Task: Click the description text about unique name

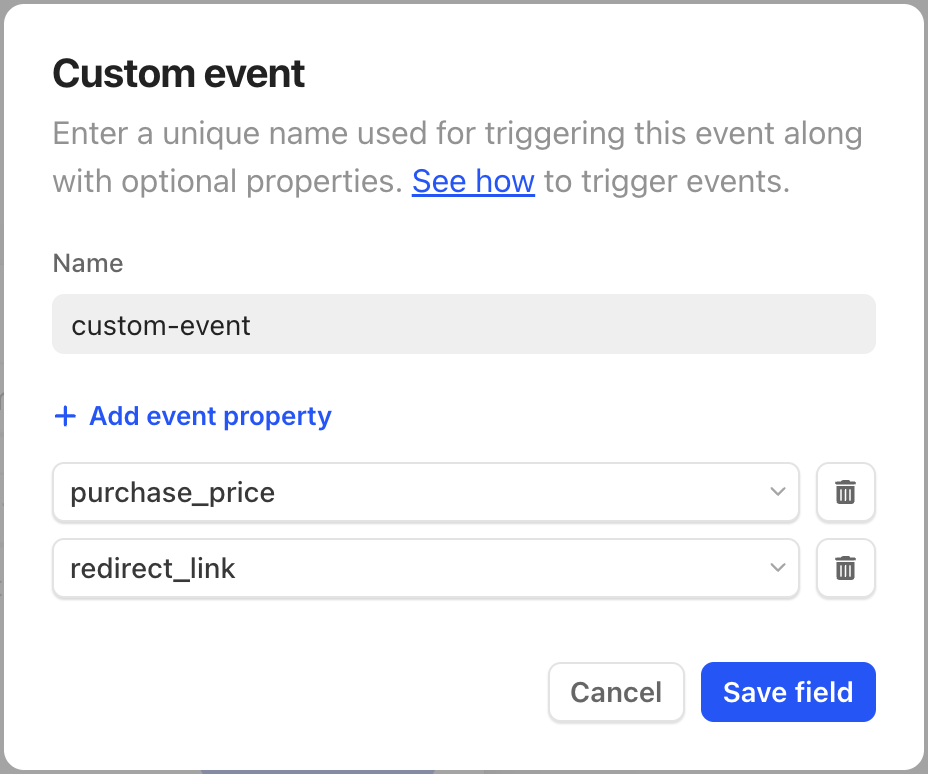Action: tap(457, 133)
